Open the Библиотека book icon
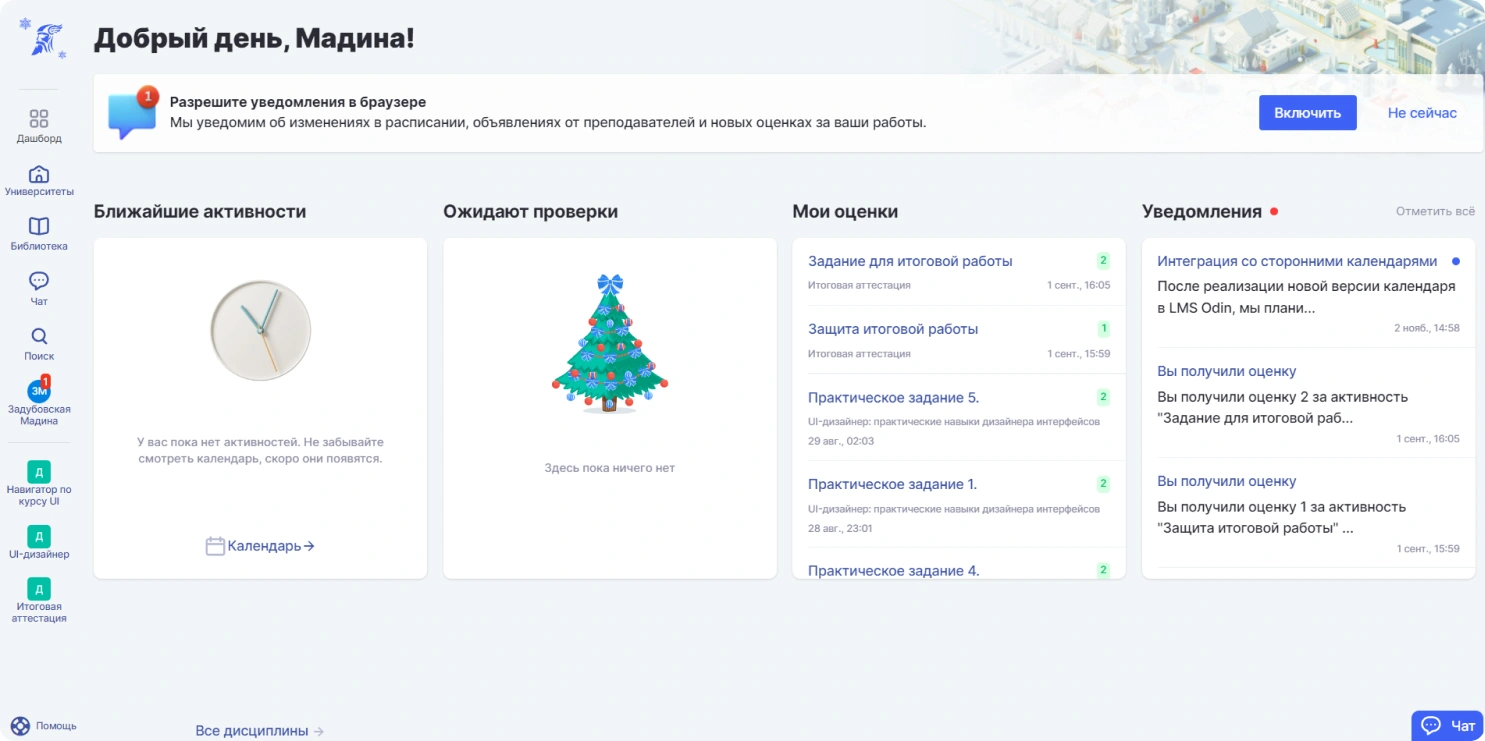 click(x=39, y=227)
